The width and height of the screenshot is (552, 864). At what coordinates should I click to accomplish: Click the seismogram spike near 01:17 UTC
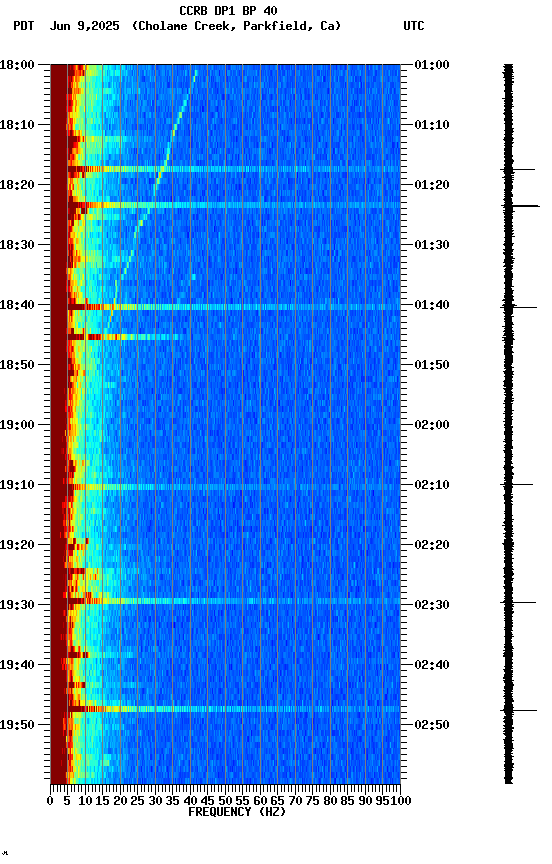click(x=518, y=169)
